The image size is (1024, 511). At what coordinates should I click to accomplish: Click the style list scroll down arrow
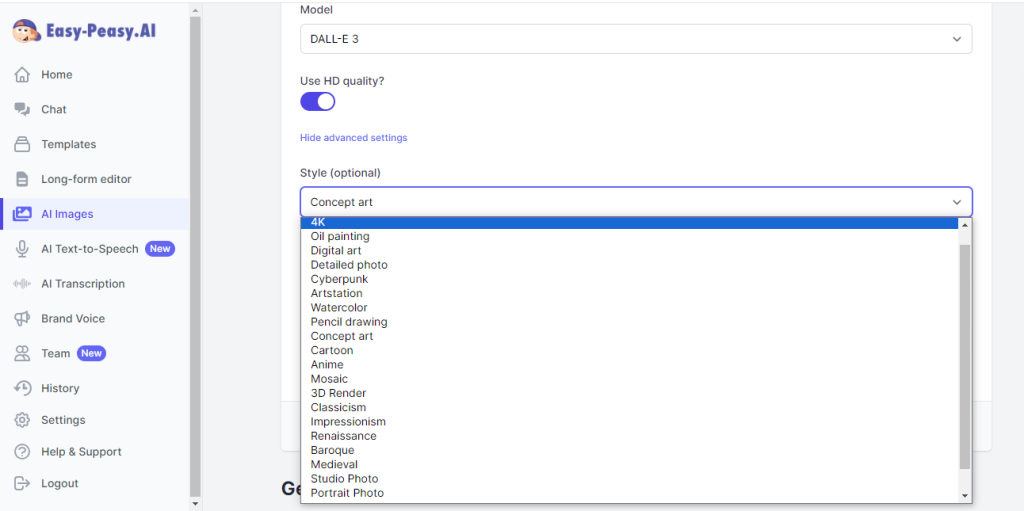(x=965, y=496)
